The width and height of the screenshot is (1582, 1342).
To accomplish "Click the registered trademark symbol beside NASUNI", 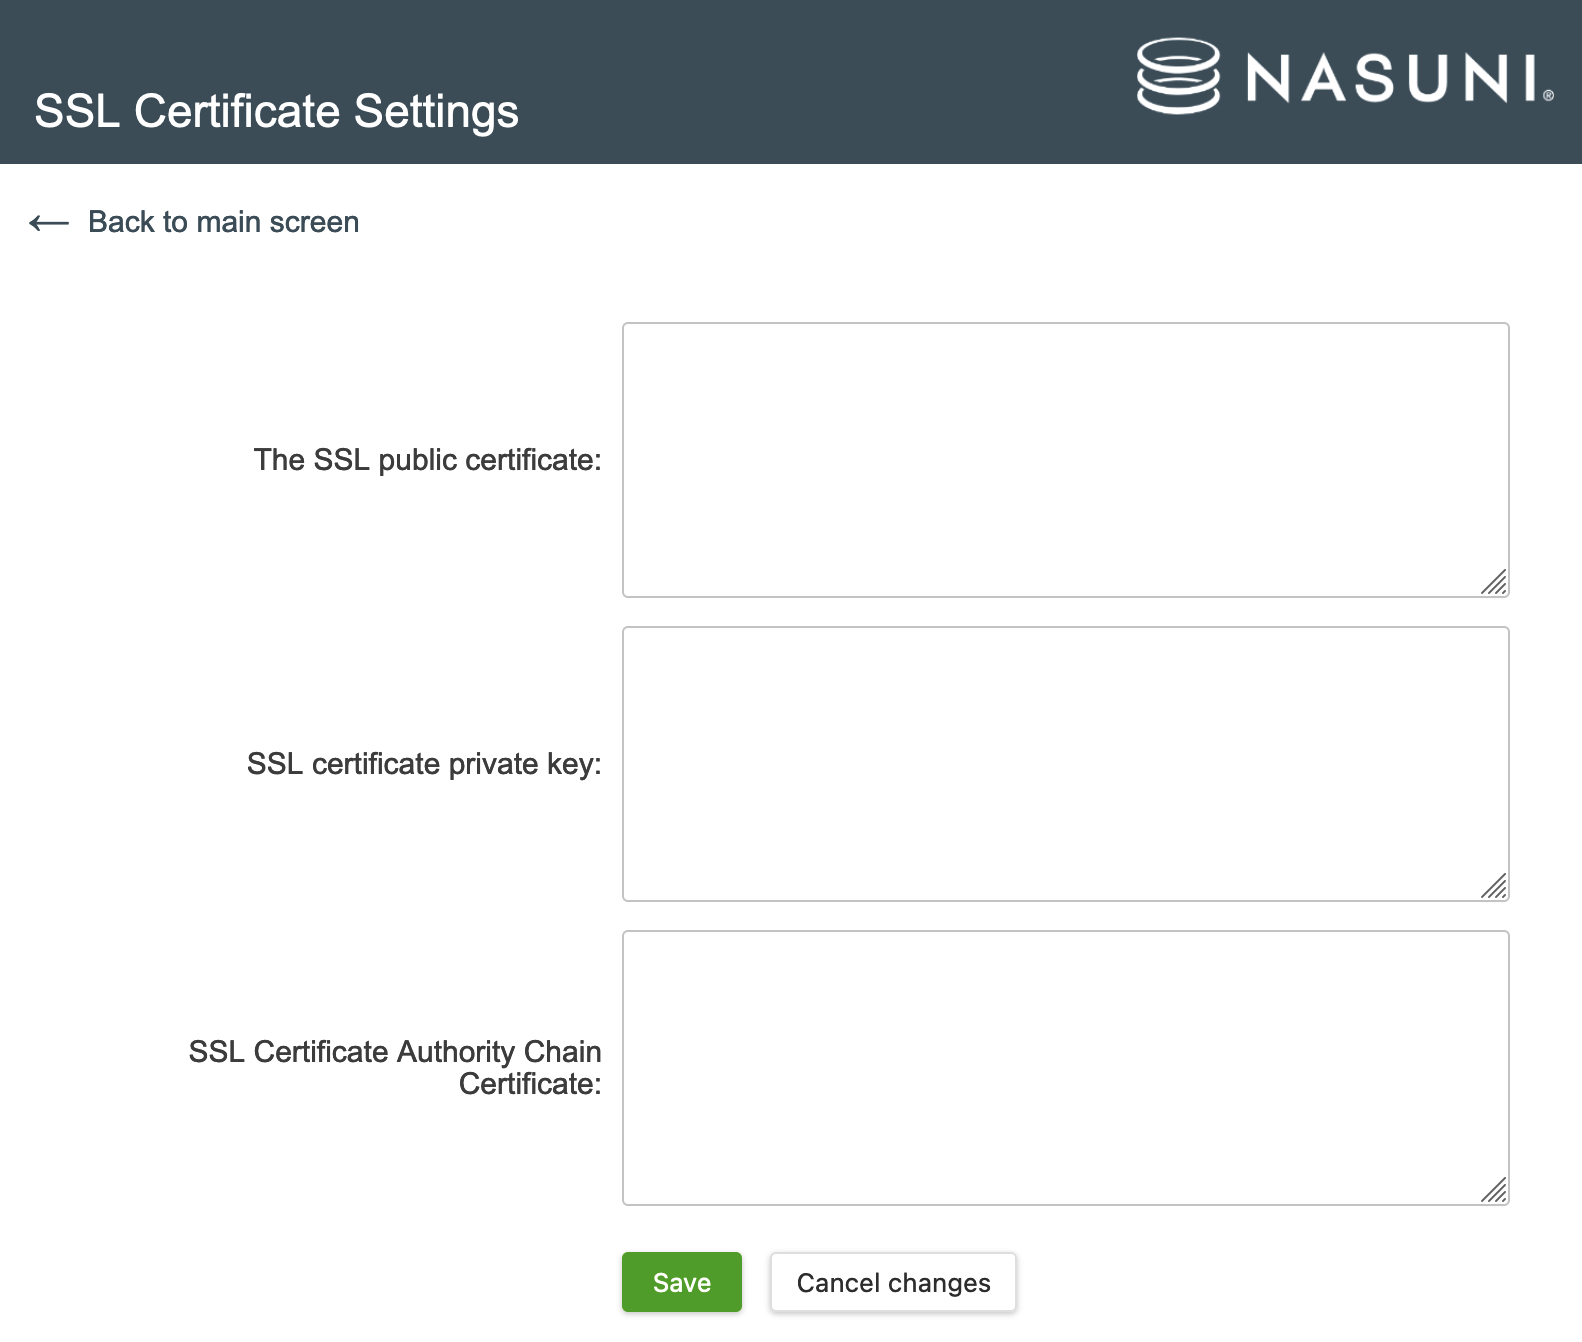I will coord(1548,96).
